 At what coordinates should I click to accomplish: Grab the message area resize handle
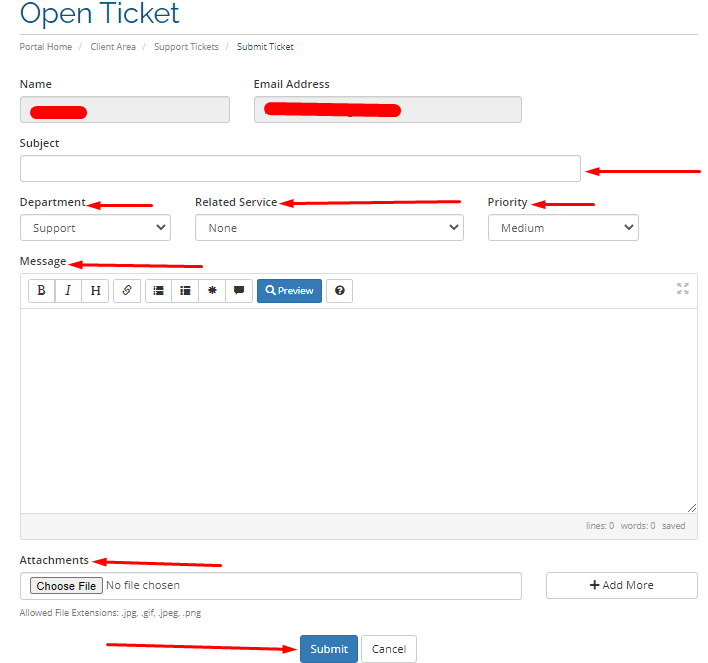point(692,508)
